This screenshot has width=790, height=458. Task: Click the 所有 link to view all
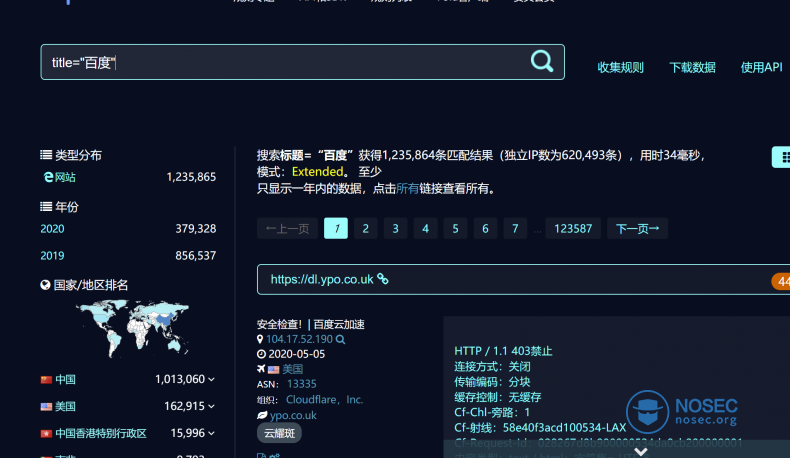click(408, 188)
